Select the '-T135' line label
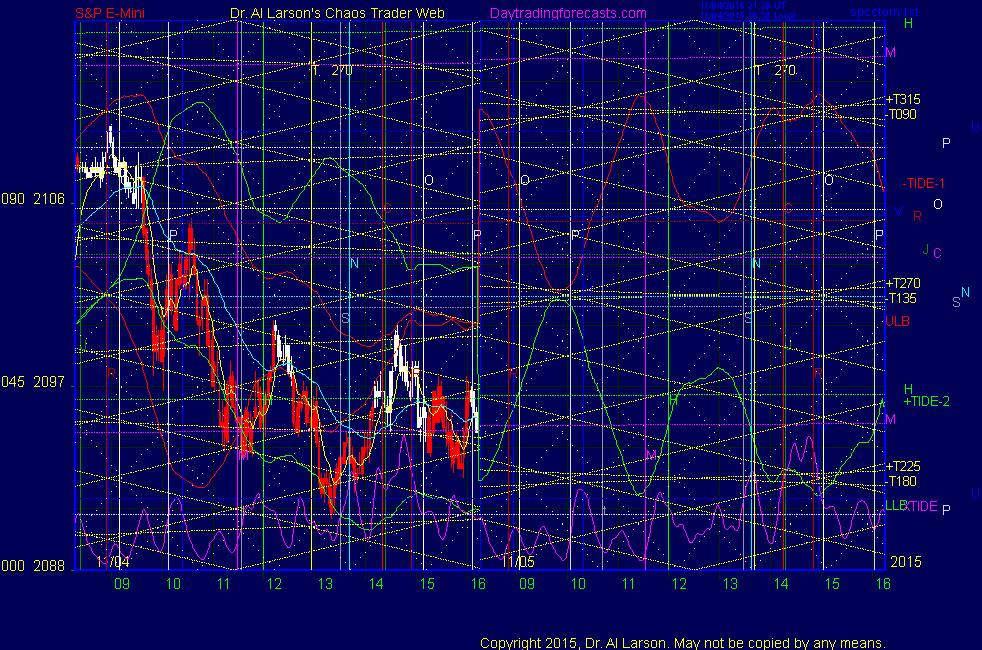Image resolution: width=982 pixels, height=650 pixels. (x=901, y=298)
